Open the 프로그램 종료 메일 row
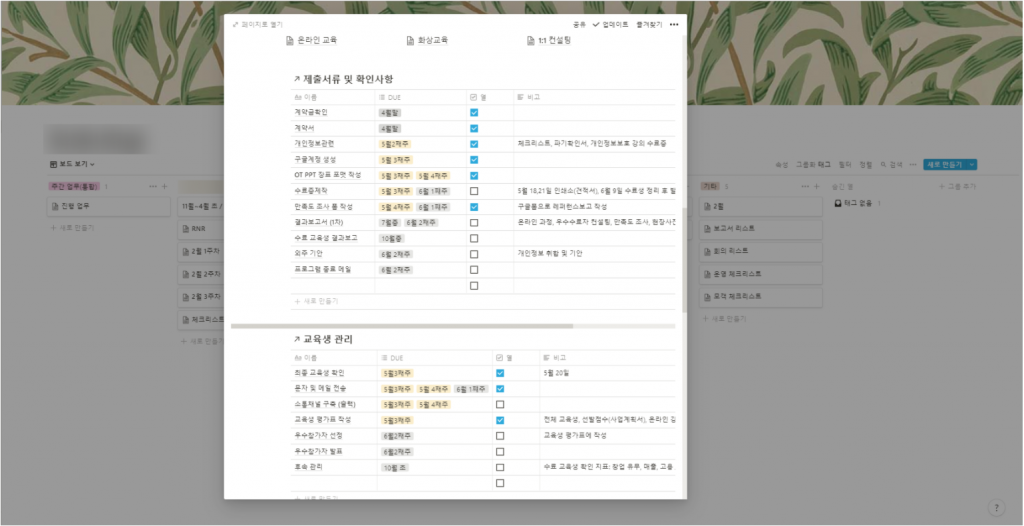The width and height of the screenshot is (1024, 526). (325, 270)
